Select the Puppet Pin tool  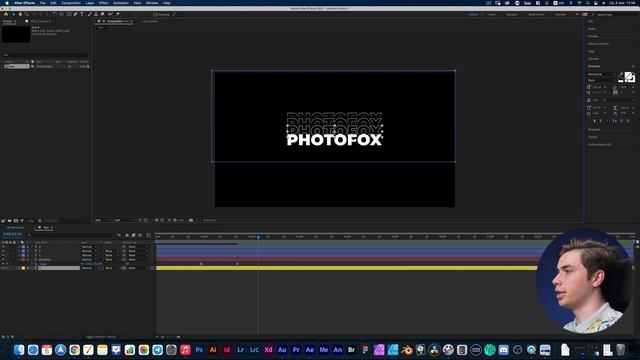tap(118, 14)
